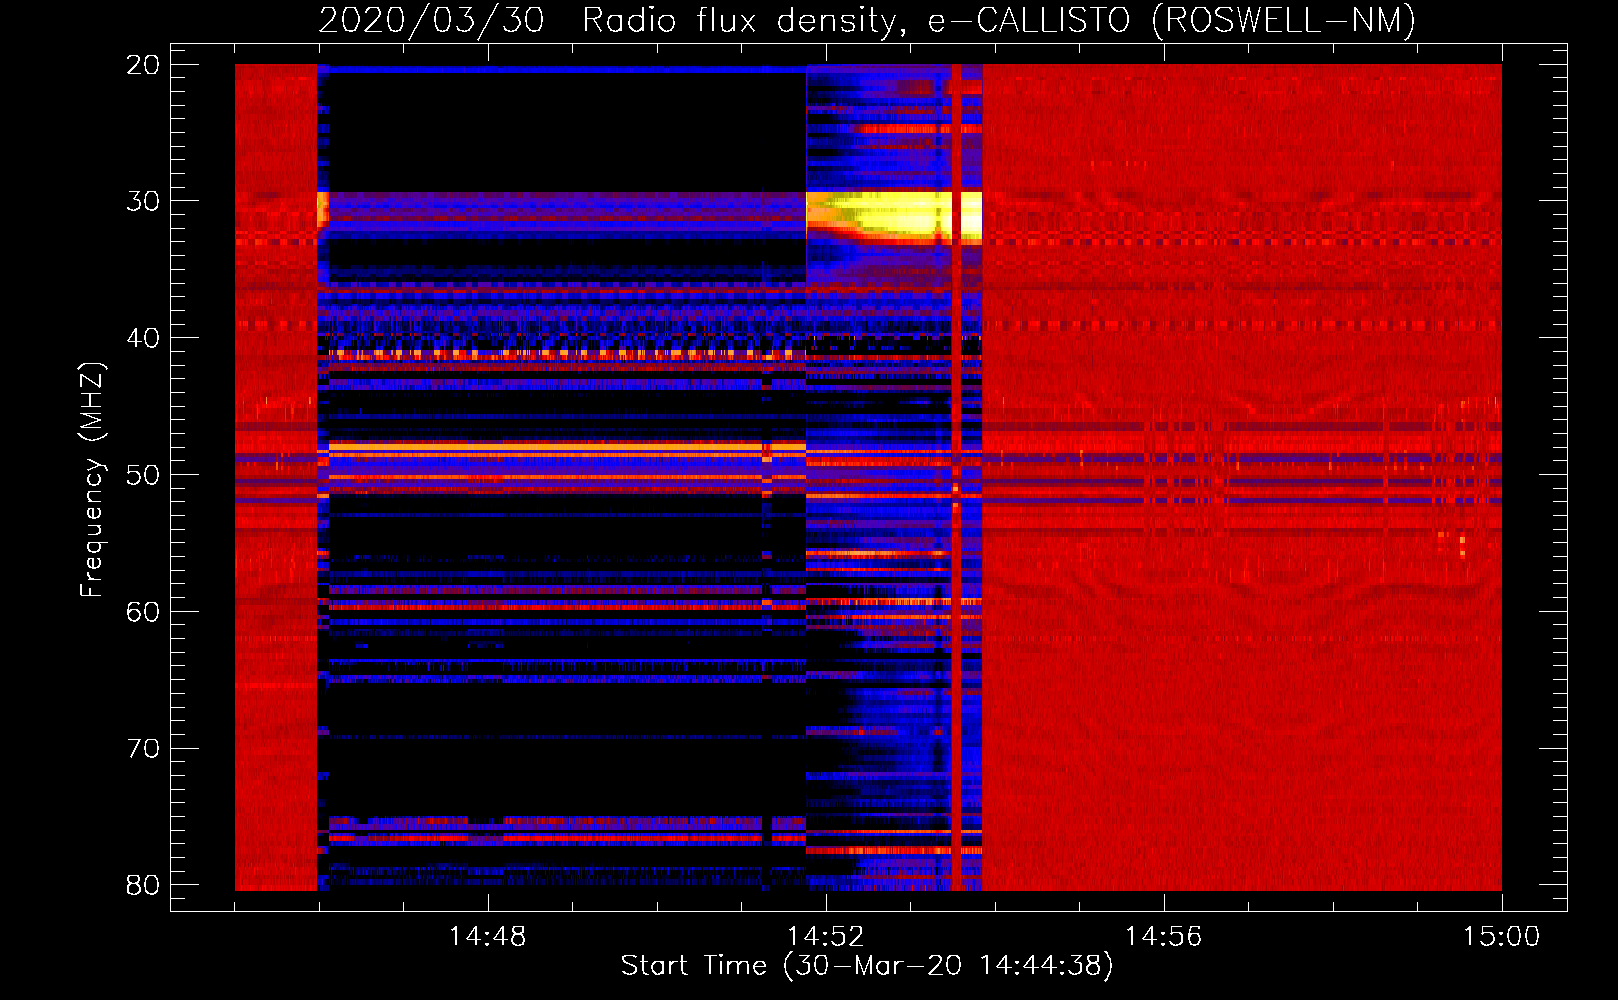Click the orange horizontal band near 48 MHz
This screenshot has width=1618, height=1000.
pos(567,449)
